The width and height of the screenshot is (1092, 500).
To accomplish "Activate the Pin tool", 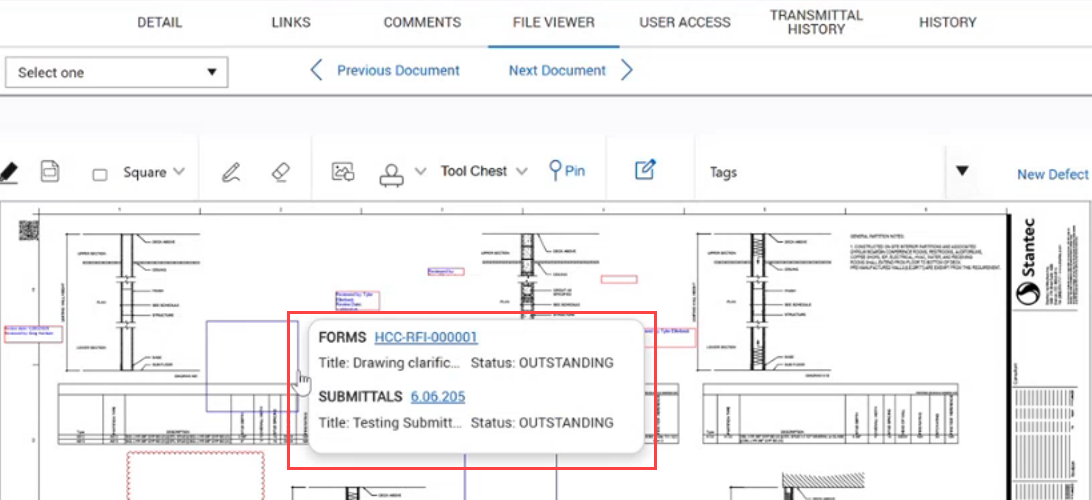I will click(x=567, y=171).
